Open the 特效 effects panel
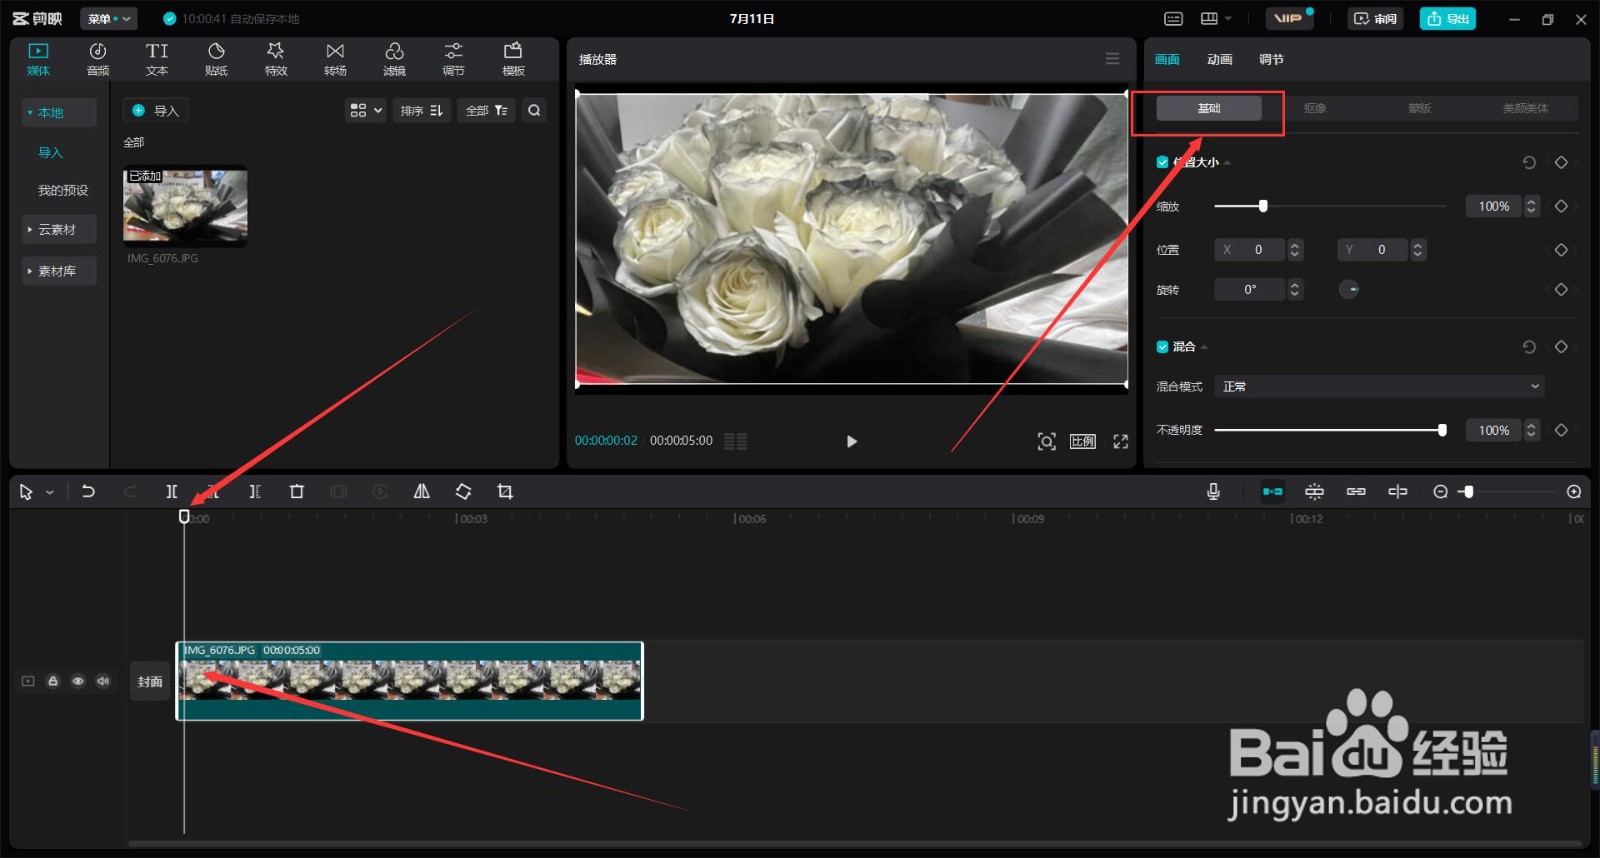This screenshot has width=1600, height=858. coord(276,59)
